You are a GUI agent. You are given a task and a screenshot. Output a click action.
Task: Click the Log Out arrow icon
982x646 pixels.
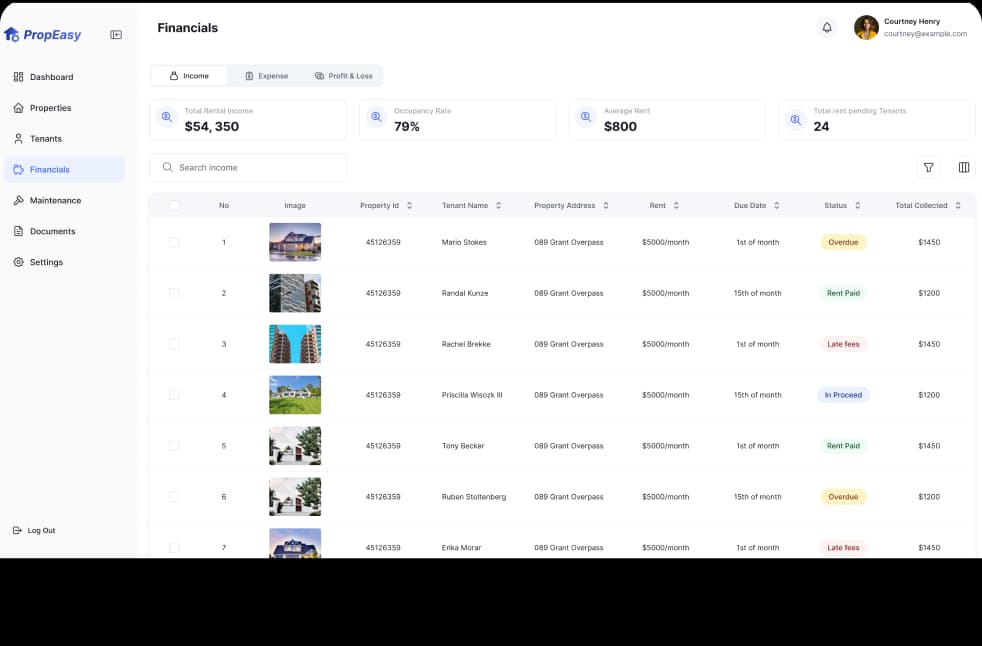pos(17,530)
